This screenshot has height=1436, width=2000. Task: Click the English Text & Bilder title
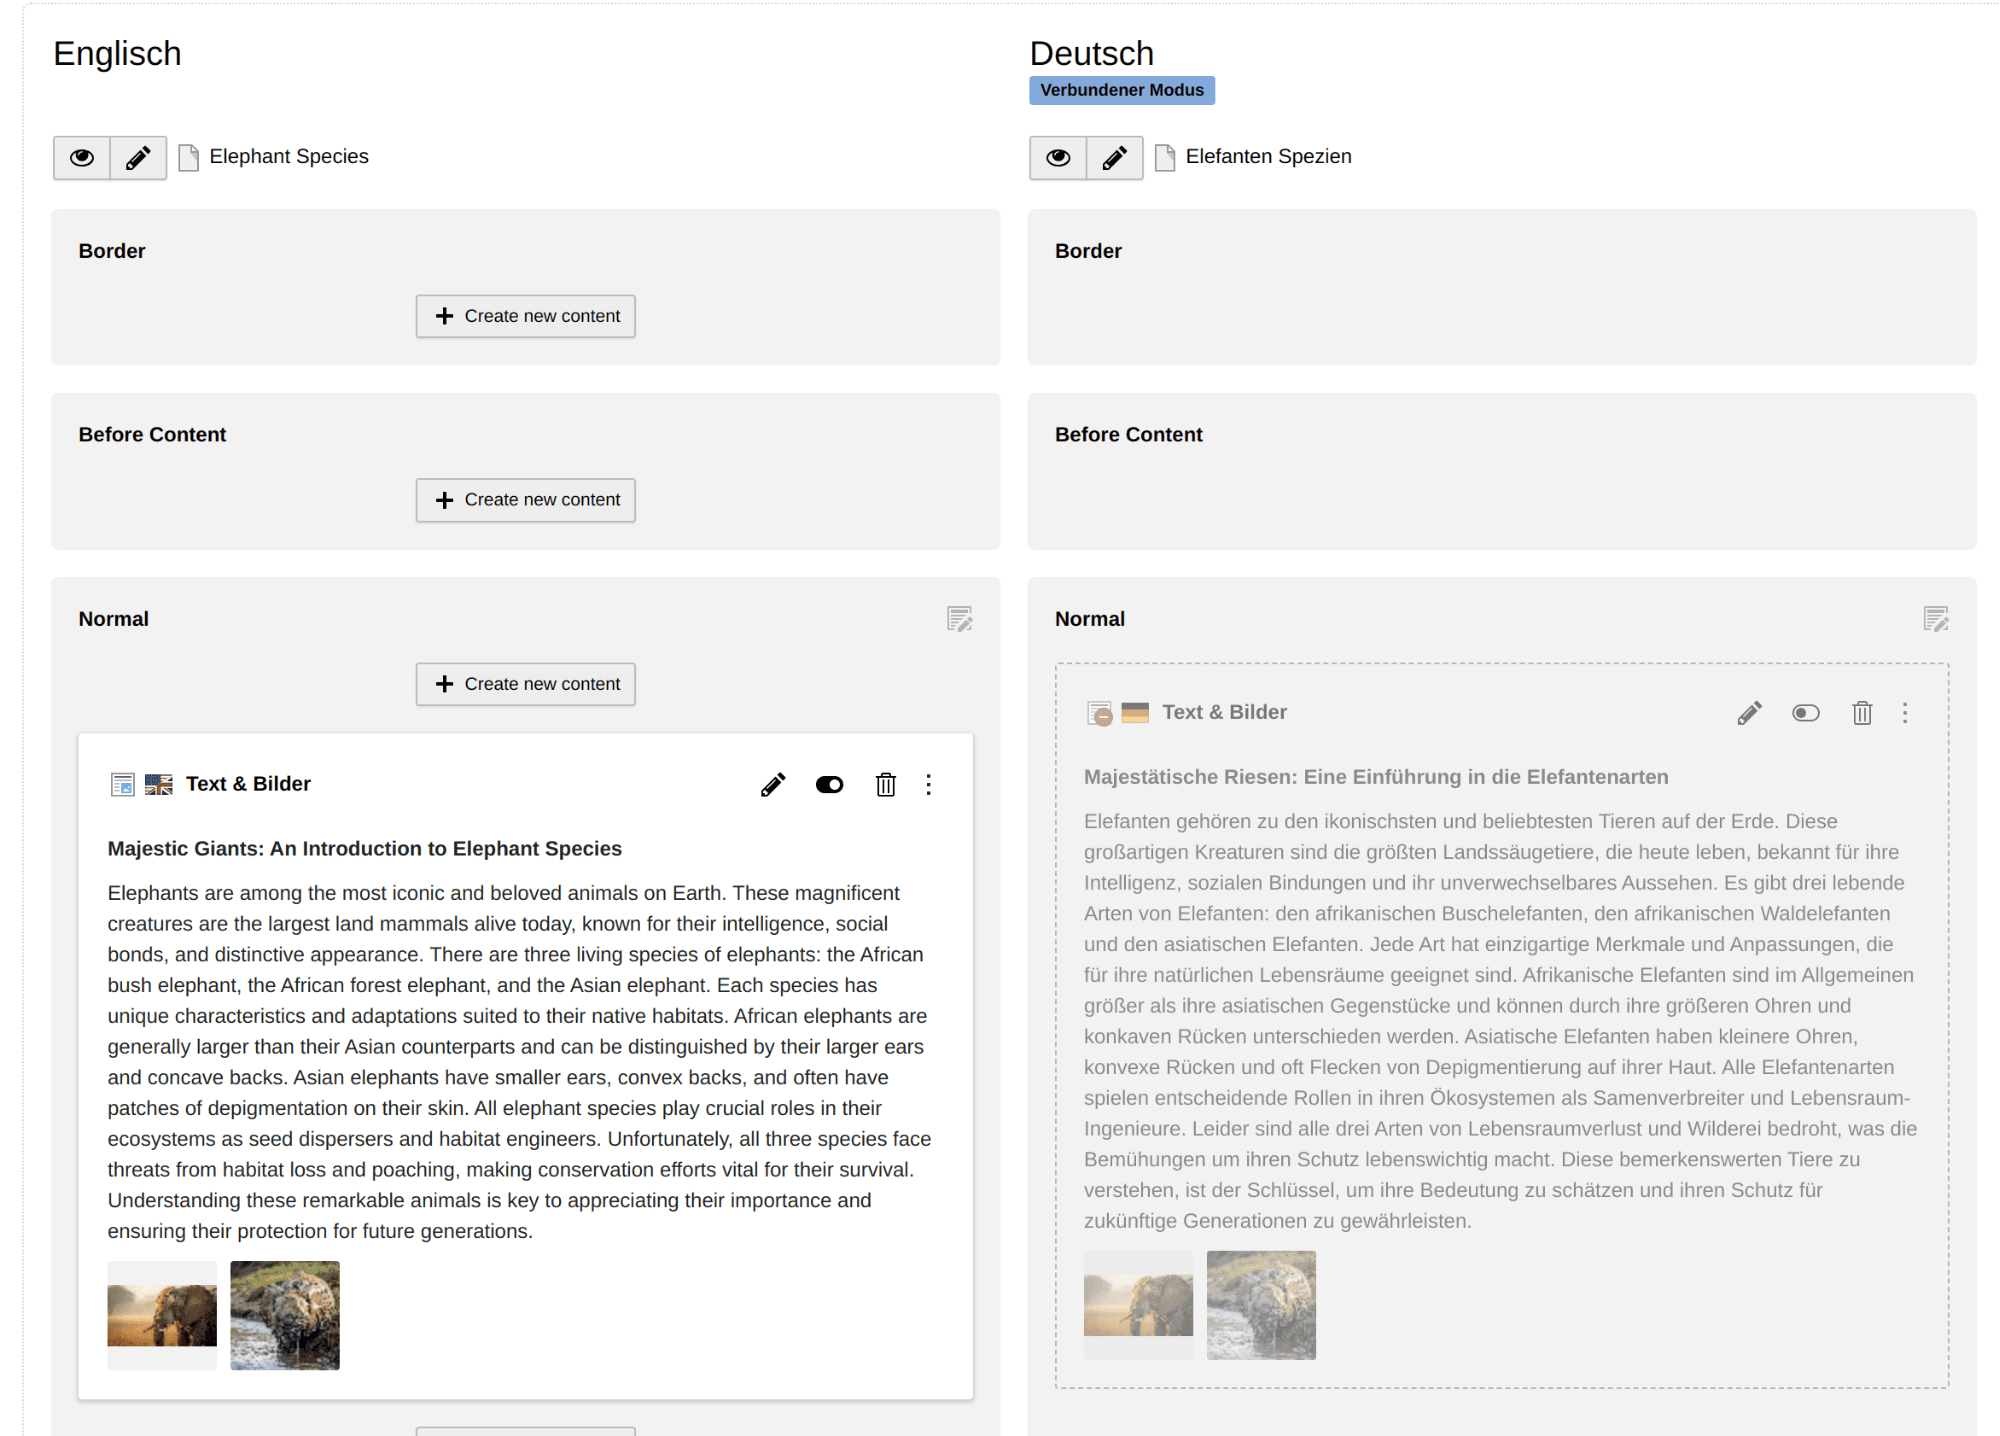tap(248, 784)
